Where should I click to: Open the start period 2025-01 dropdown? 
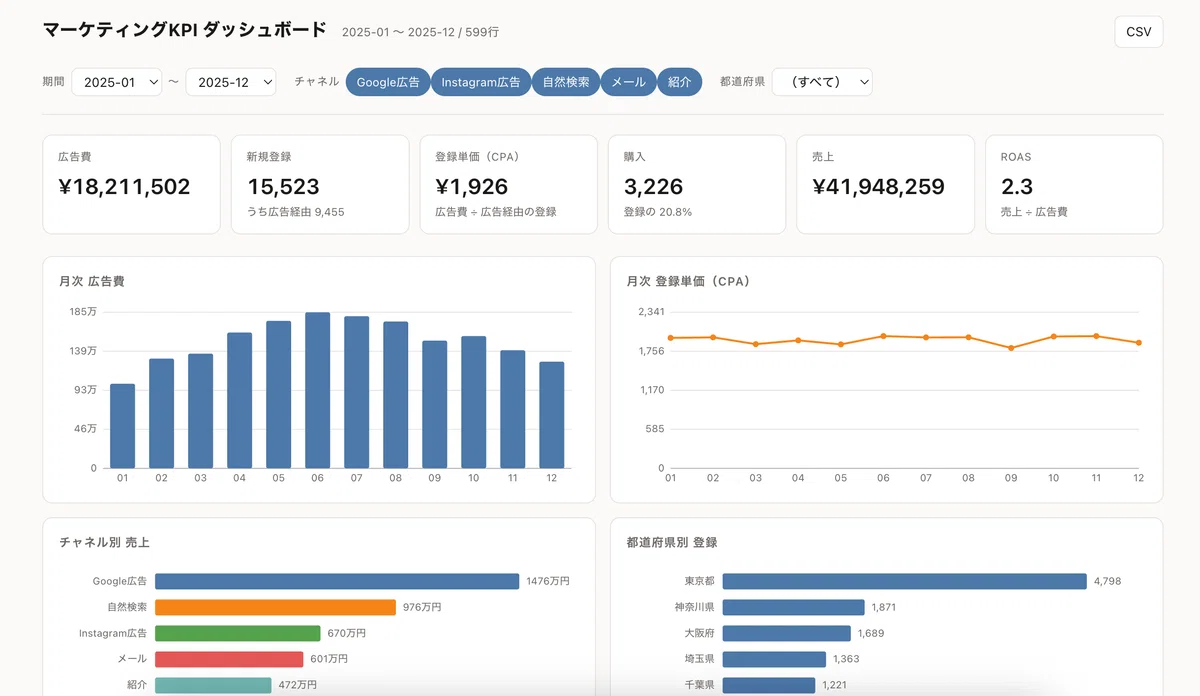(x=117, y=82)
